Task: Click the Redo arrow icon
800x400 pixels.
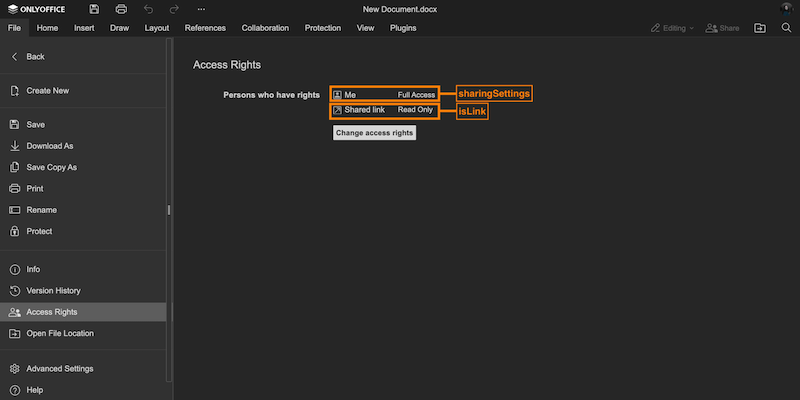Action: tap(175, 9)
